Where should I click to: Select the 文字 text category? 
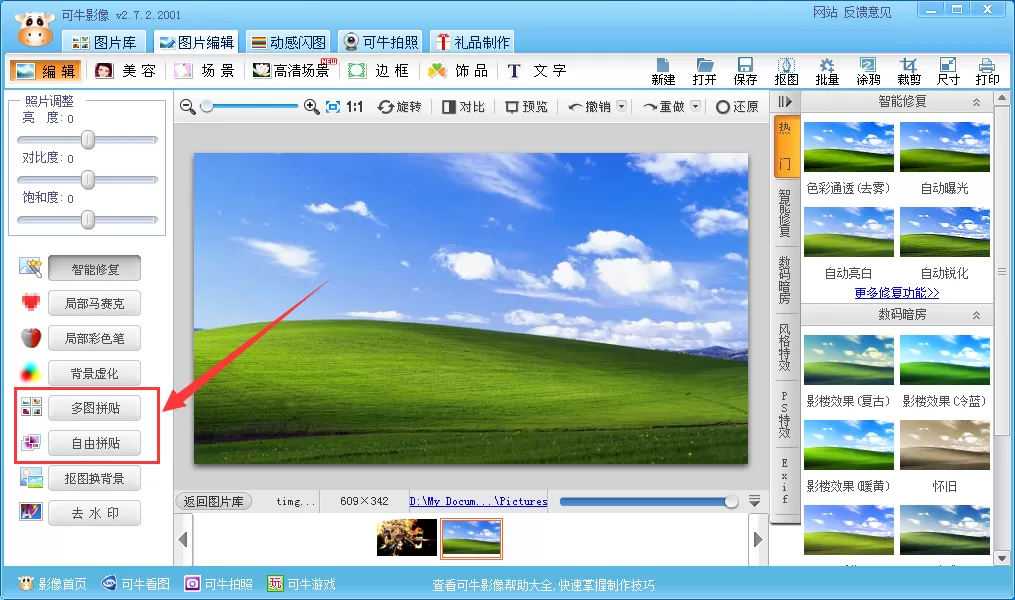(537, 71)
